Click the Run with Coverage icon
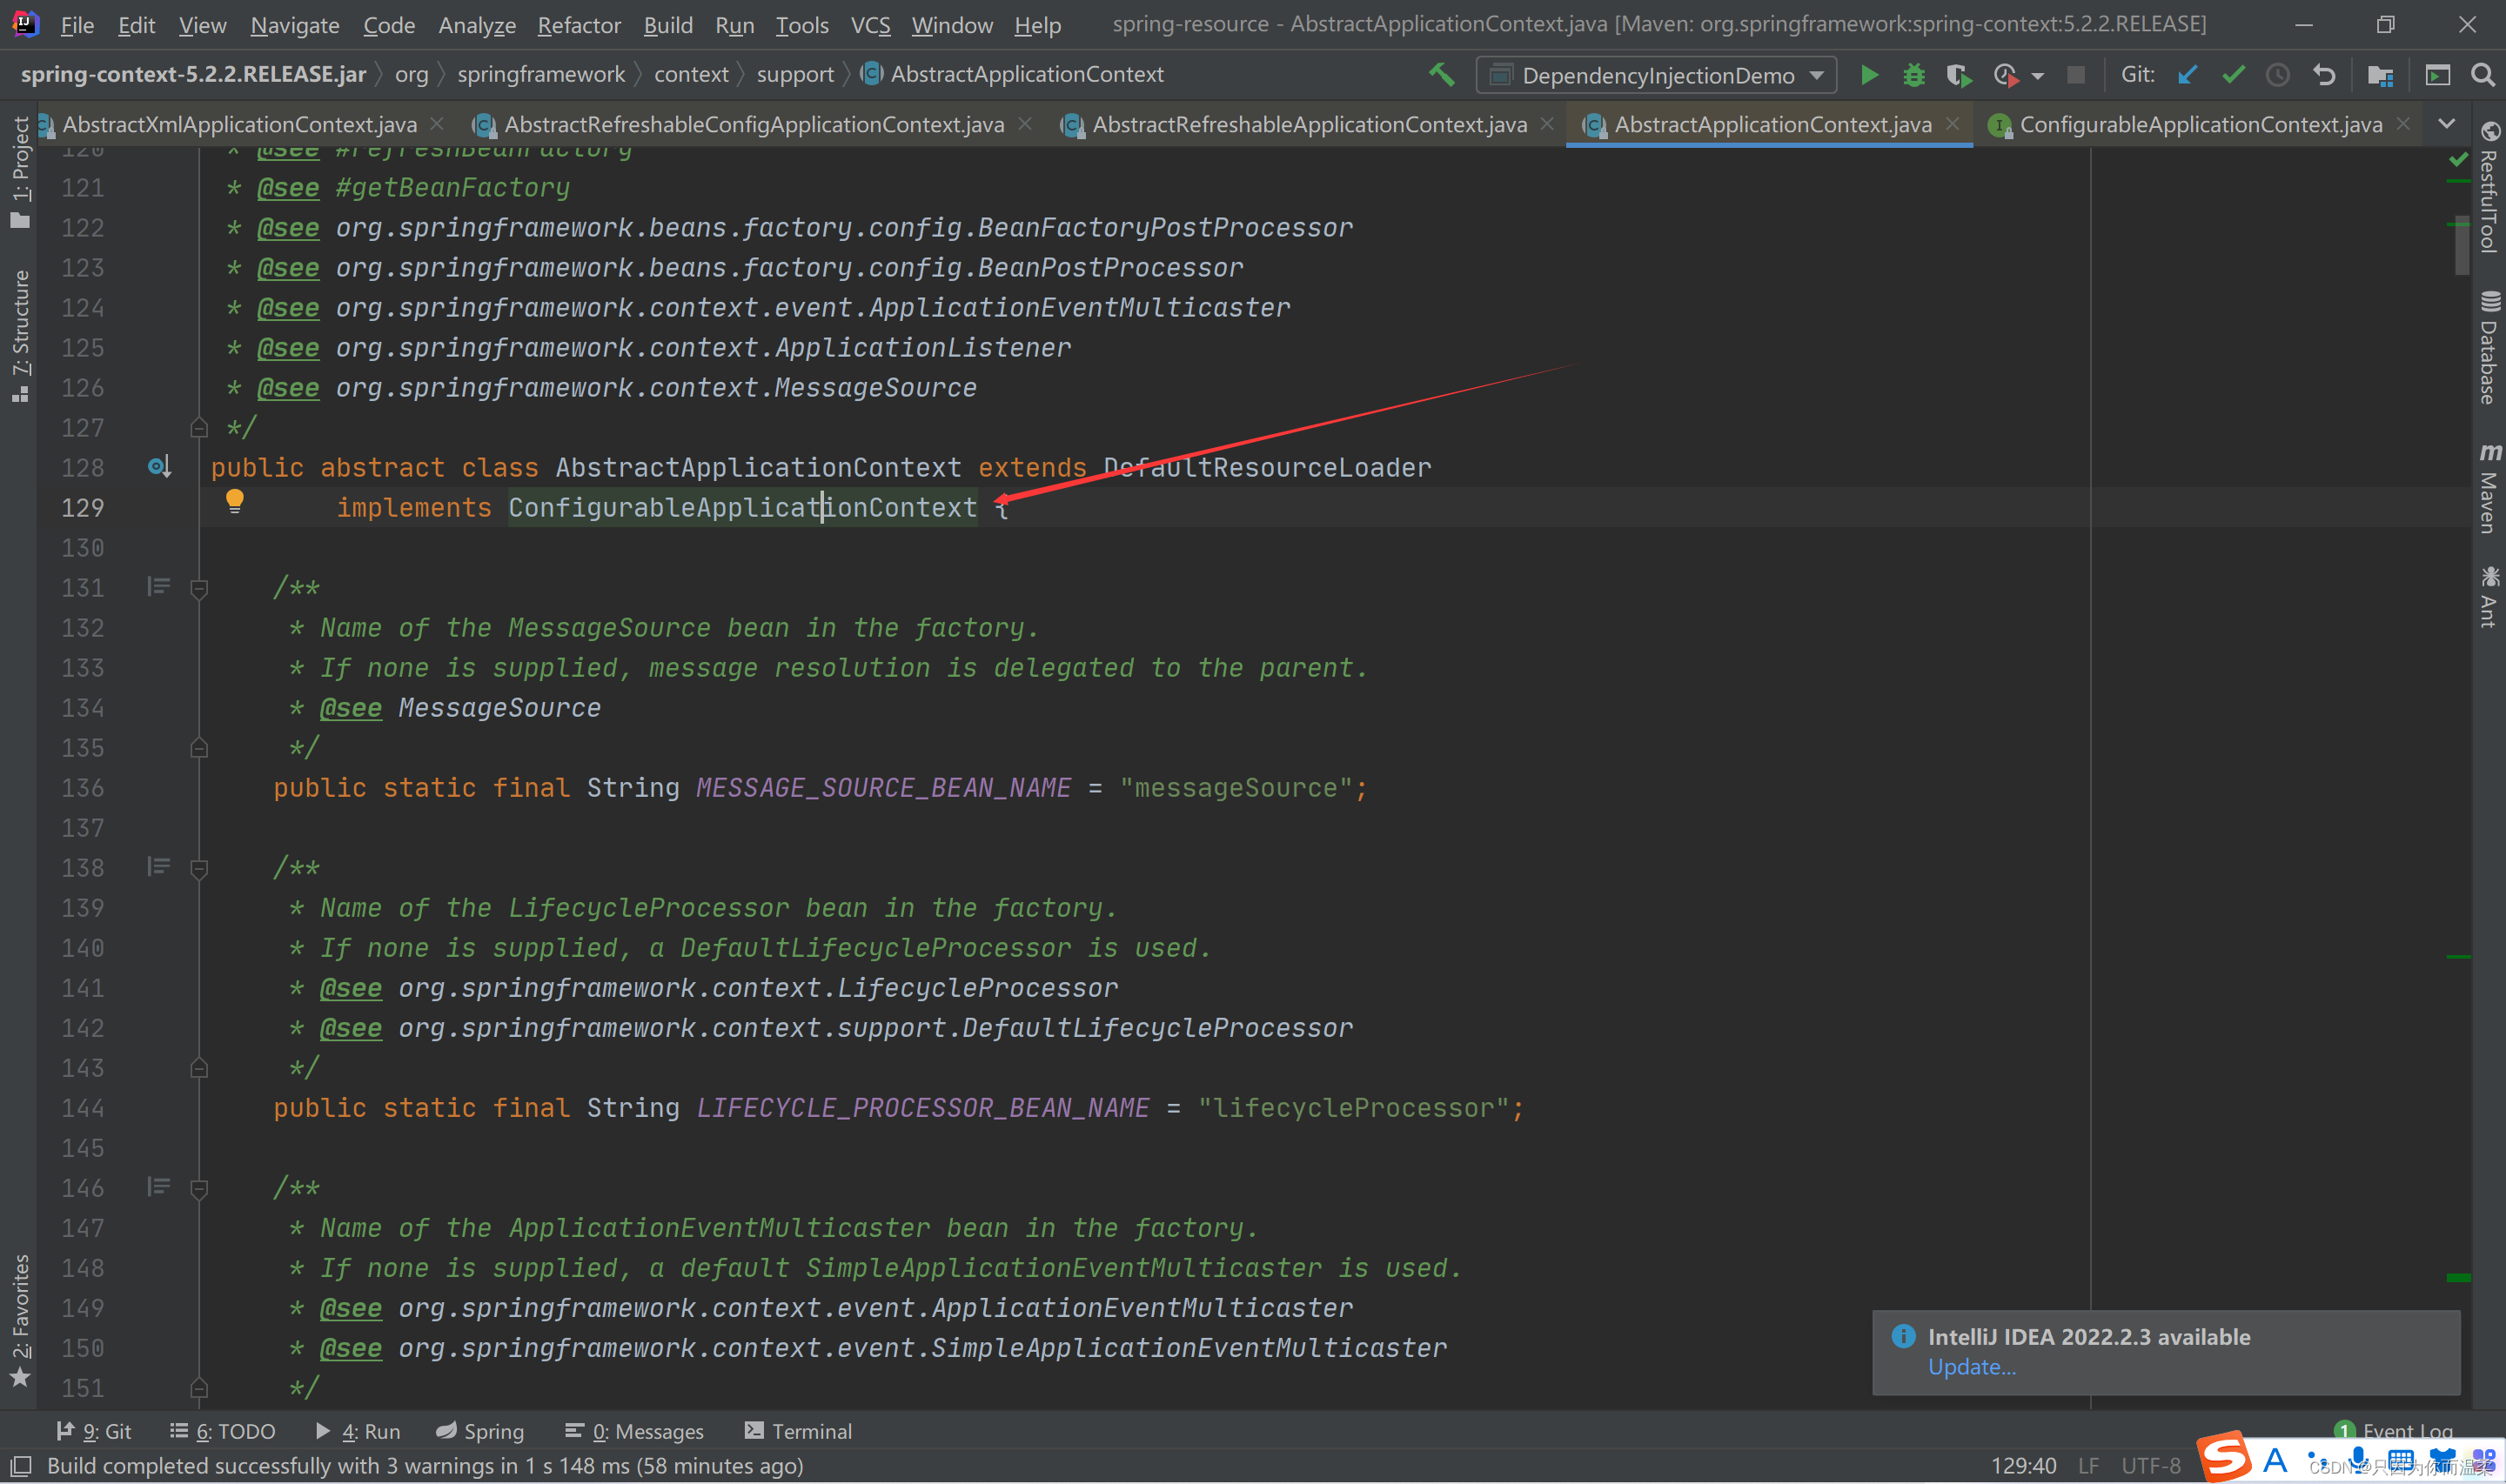2506x1484 pixels. pyautogui.click(x=1957, y=75)
